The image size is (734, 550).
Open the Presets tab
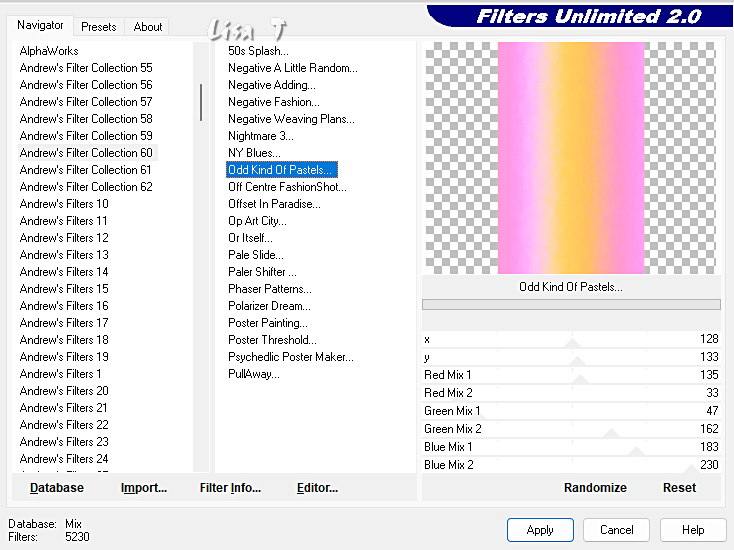tap(98, 27)
